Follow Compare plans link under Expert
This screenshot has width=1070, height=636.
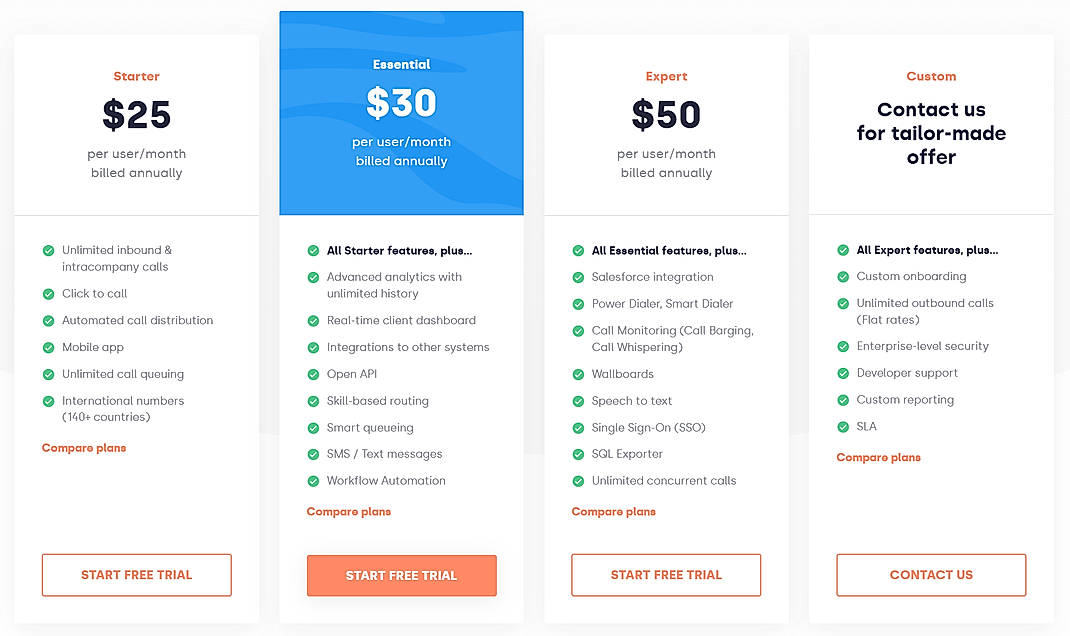pos(614,512)
